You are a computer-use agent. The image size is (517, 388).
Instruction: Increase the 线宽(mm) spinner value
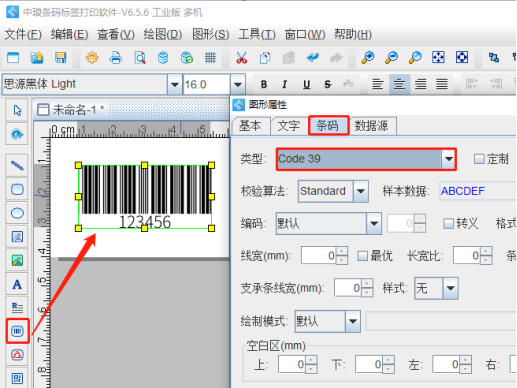tap(342, 251)
